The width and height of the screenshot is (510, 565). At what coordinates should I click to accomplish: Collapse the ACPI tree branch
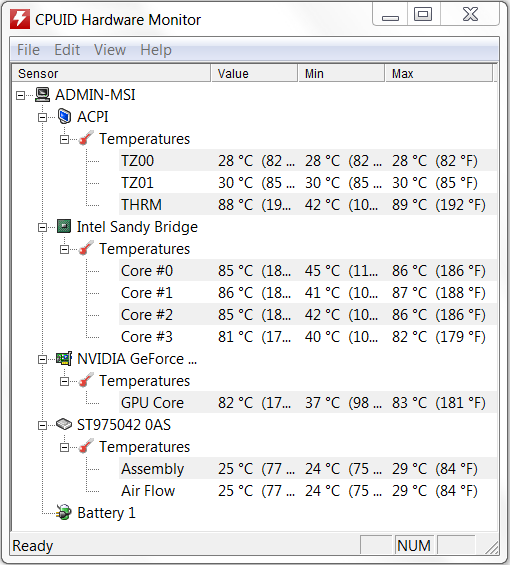(x=43, y=117)
